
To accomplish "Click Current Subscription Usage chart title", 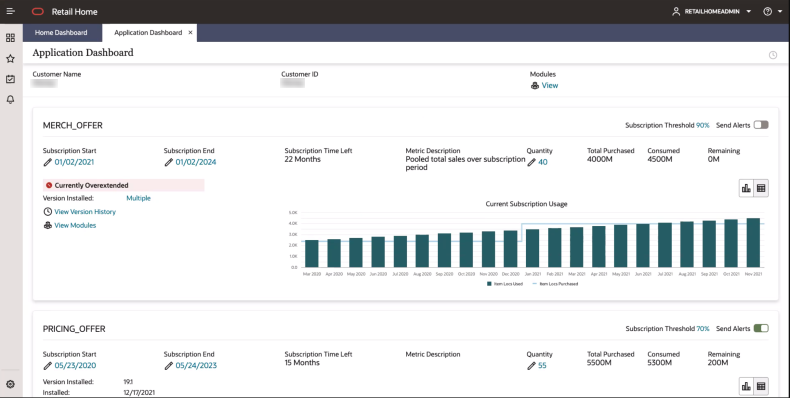I will pos(526,204).
